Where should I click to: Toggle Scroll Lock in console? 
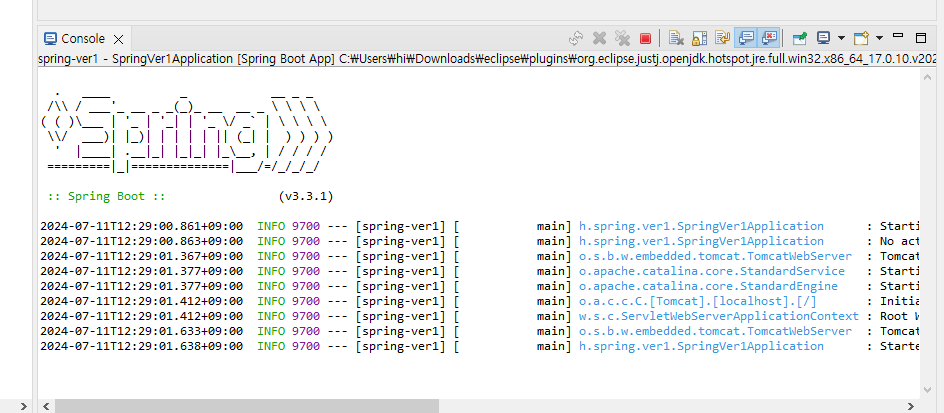click(x=699, y=39)
